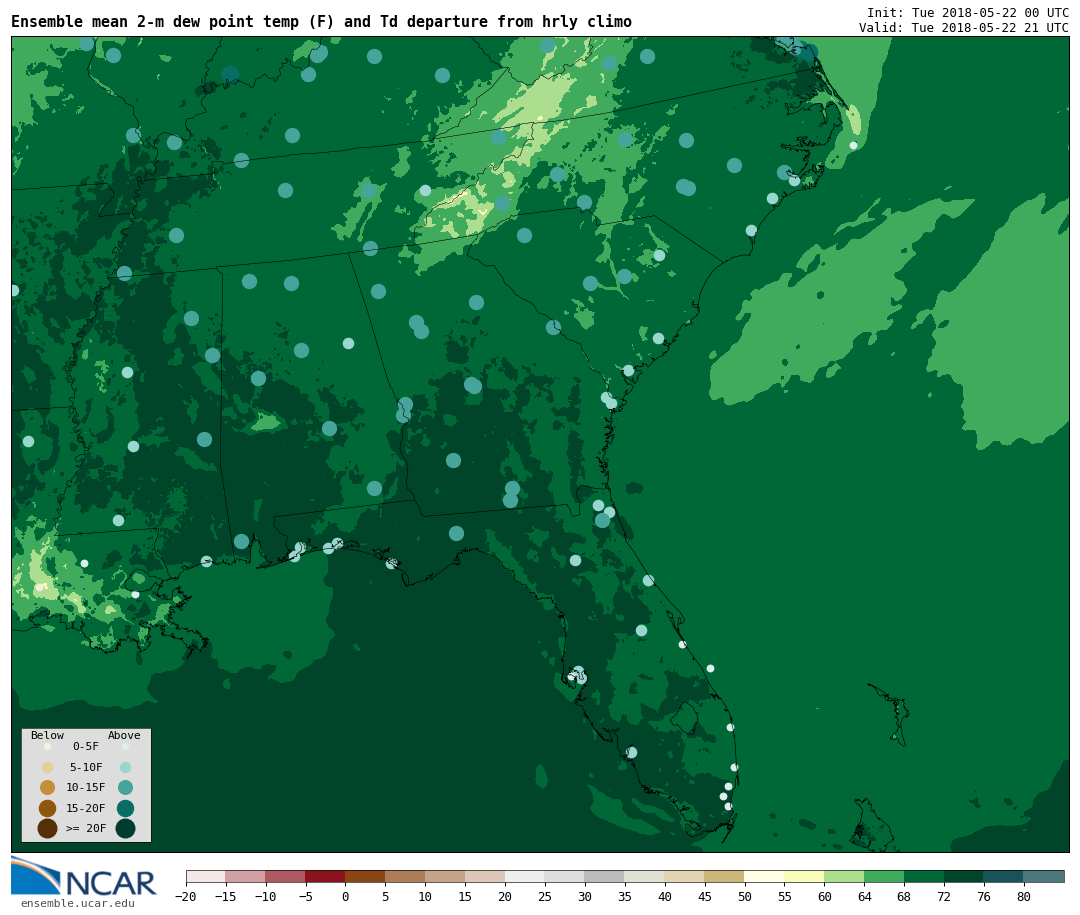Click the '72' colorbar tick label

(x=944, y=896)
